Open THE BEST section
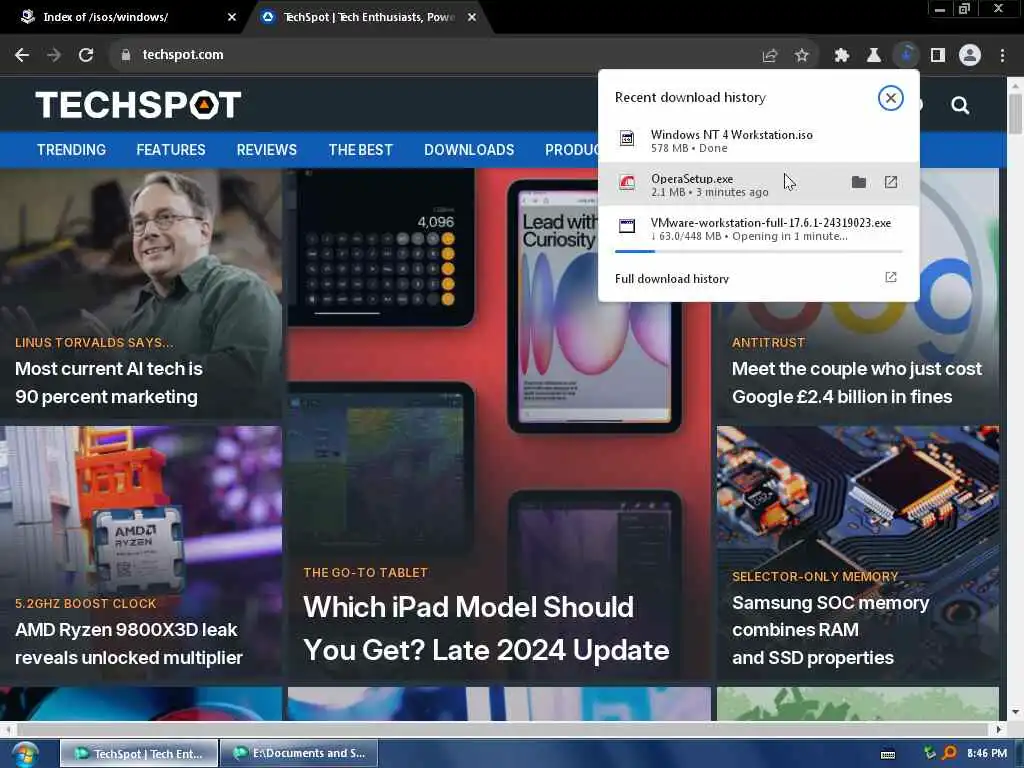Viewport: 1024px width, 768px height. (360, 150)
